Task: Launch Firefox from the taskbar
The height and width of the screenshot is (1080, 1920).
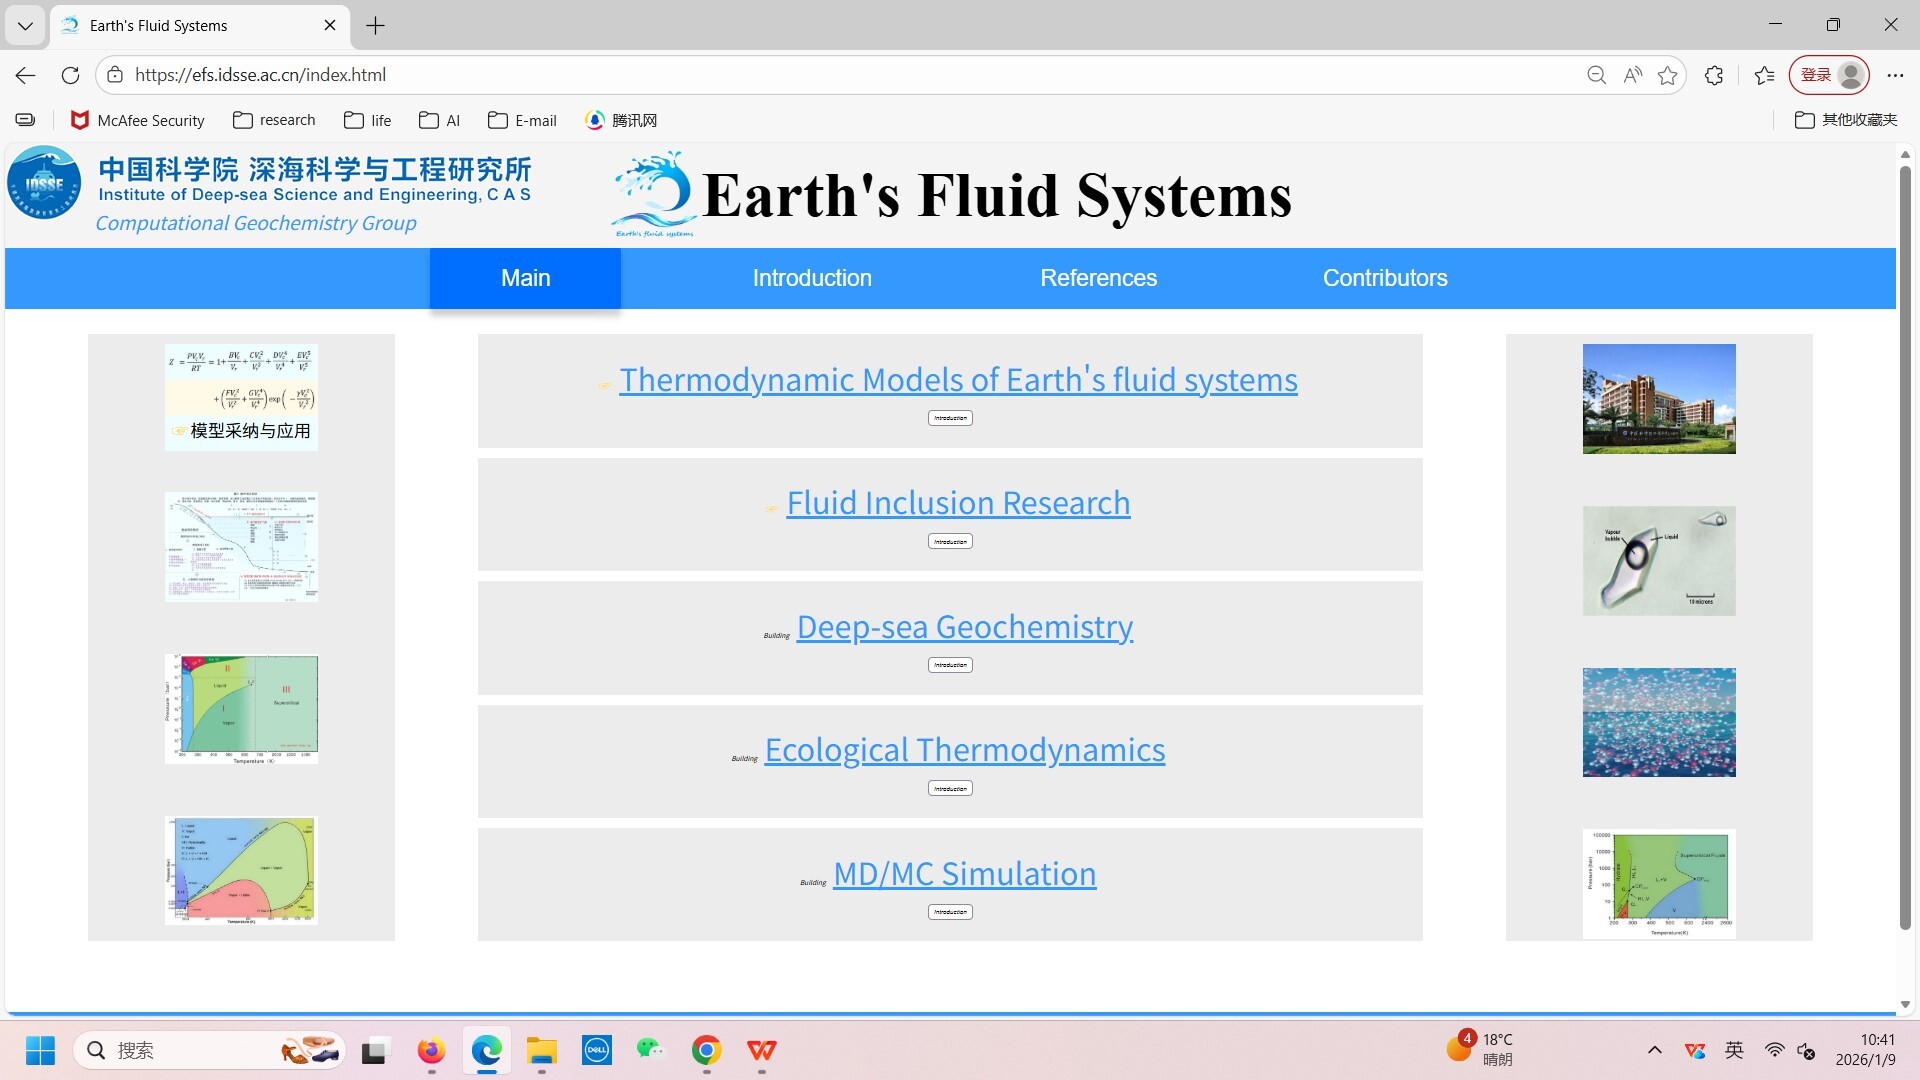Action: (431, 1050)
